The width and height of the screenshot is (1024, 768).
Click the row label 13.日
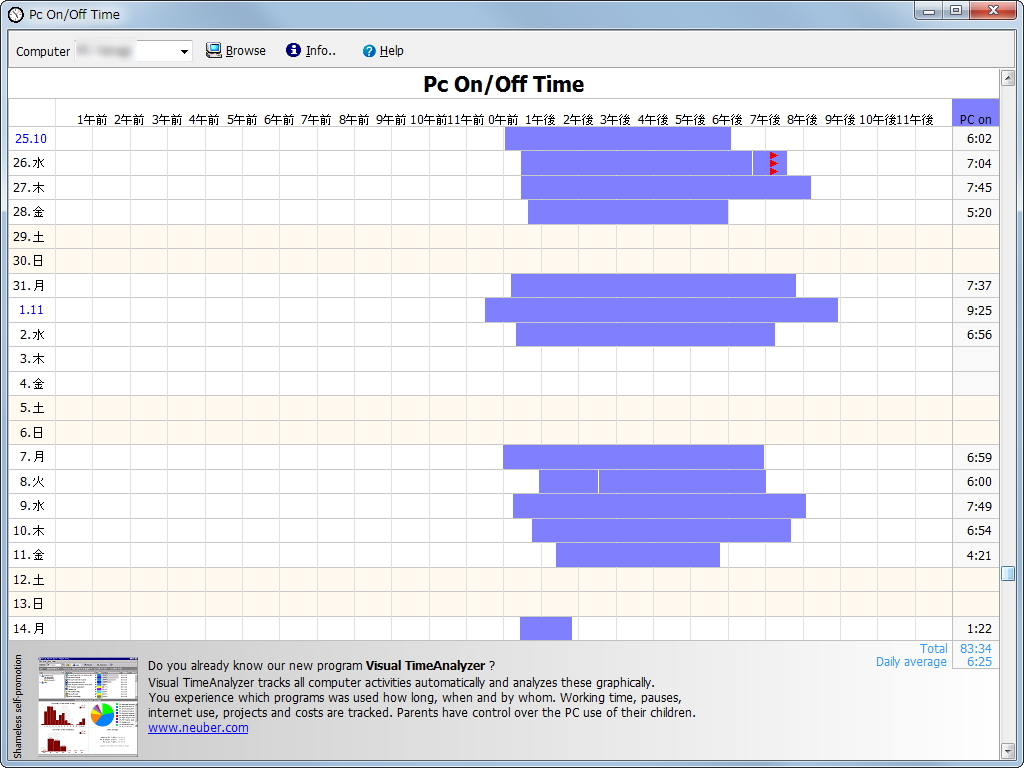[x=29, y=604]
